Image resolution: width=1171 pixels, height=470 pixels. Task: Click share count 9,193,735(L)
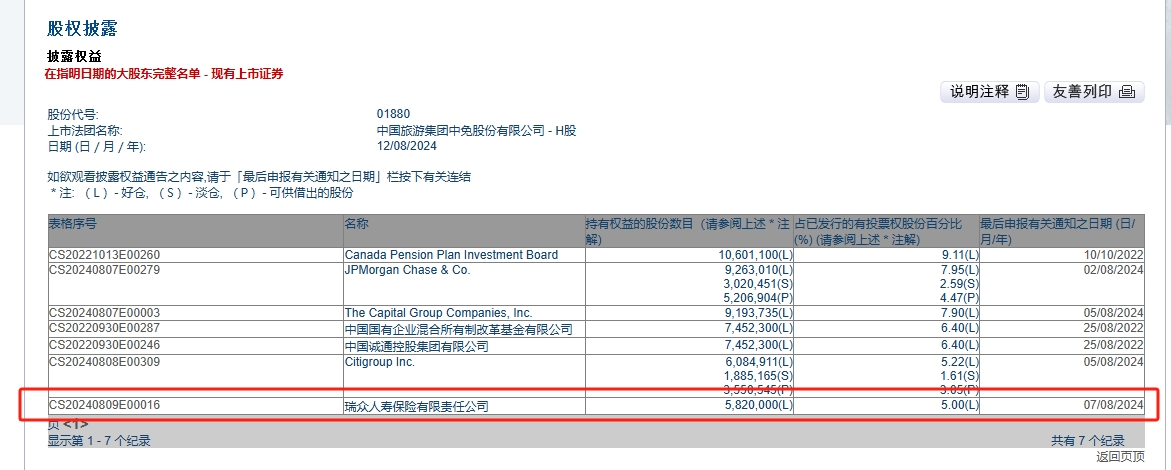pos(759,313)
